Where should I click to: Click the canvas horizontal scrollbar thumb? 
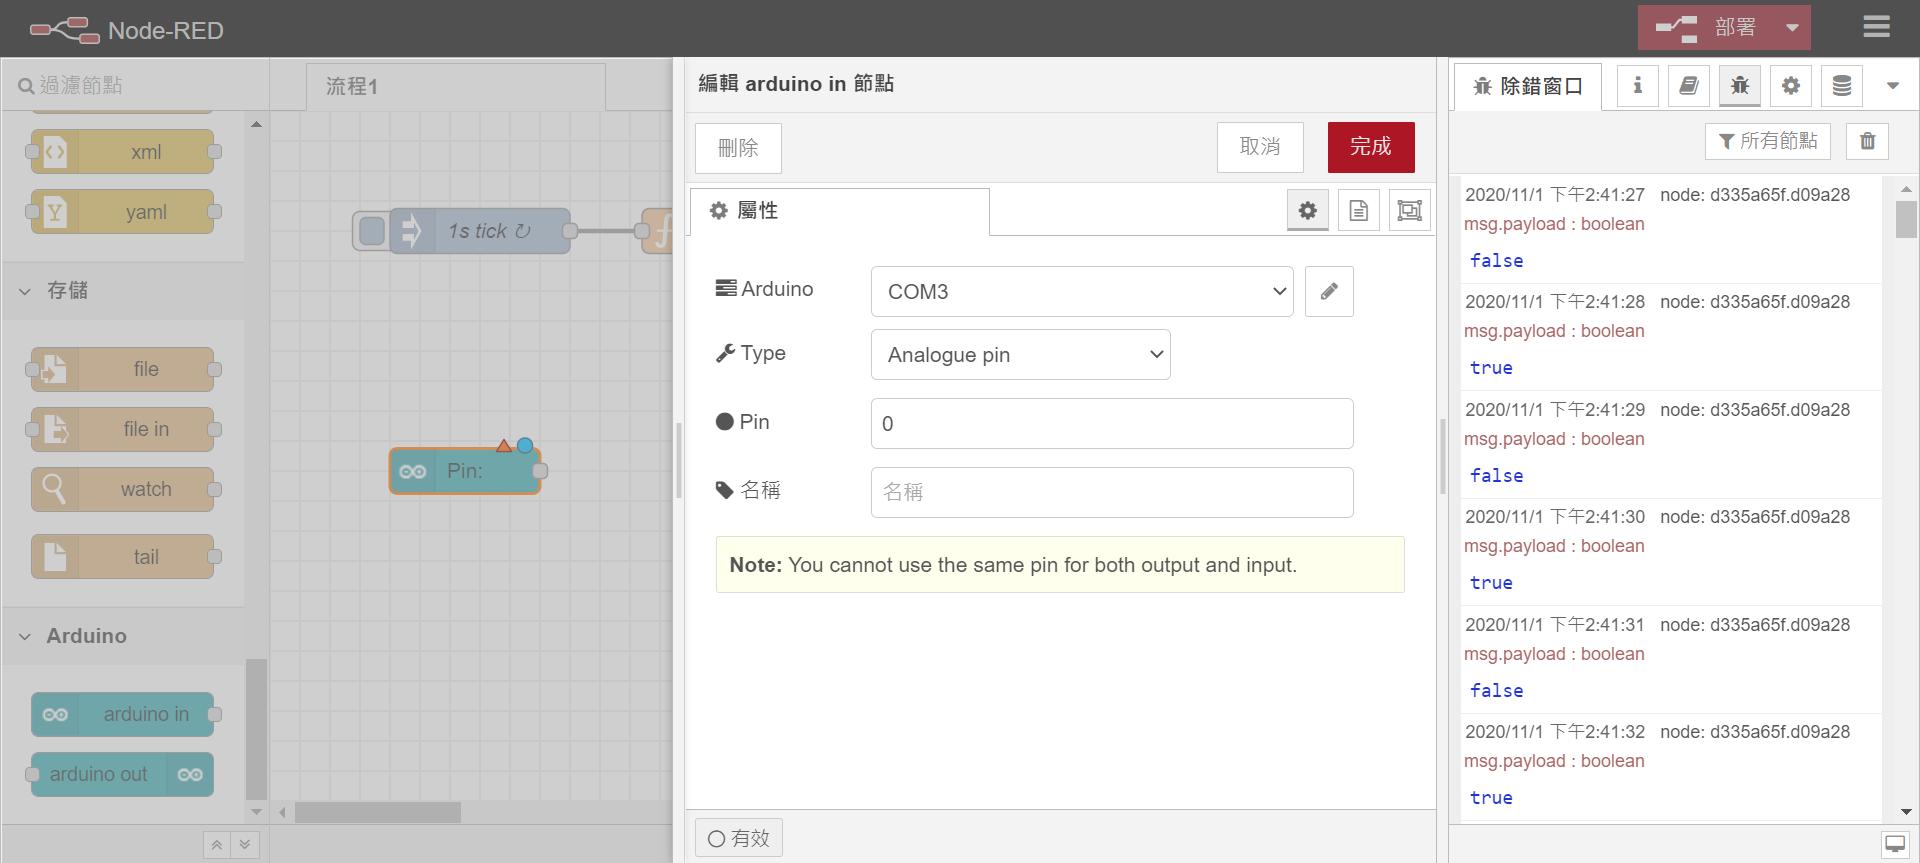(377, 812)
